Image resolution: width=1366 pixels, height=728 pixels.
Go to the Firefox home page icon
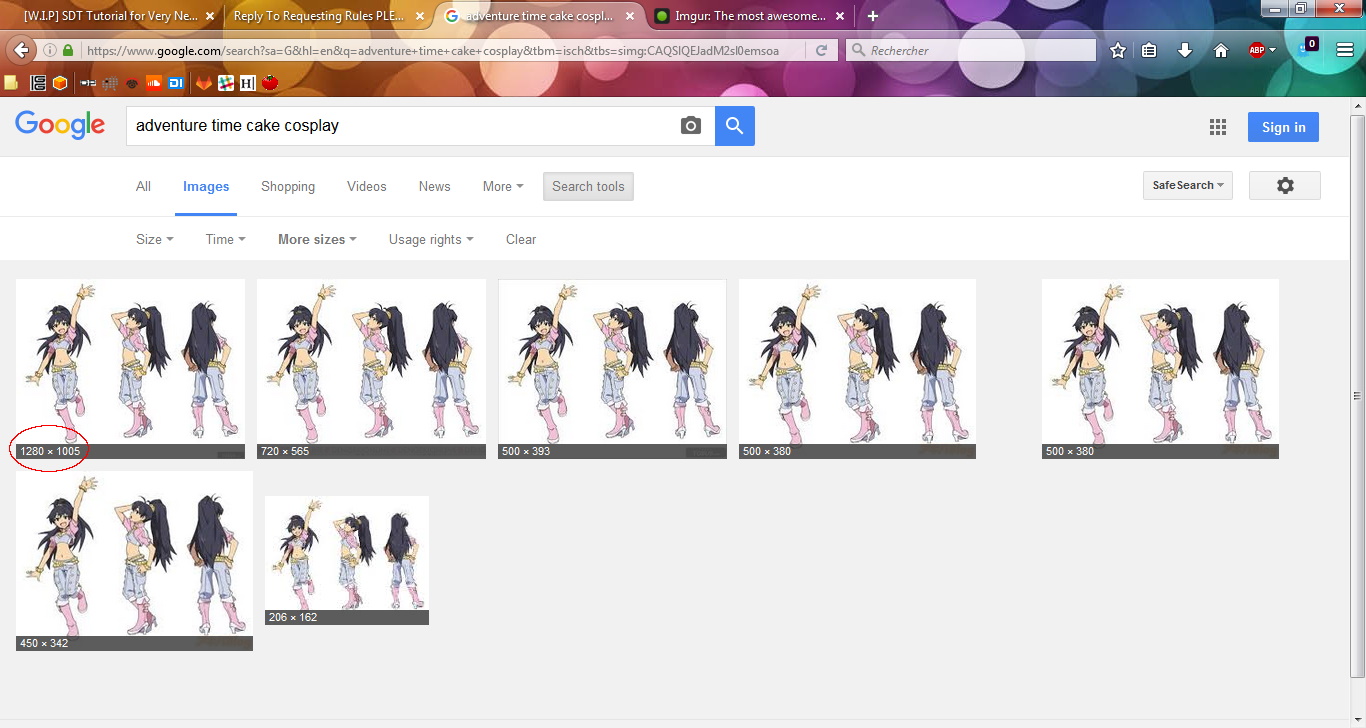pos(1220,50)
